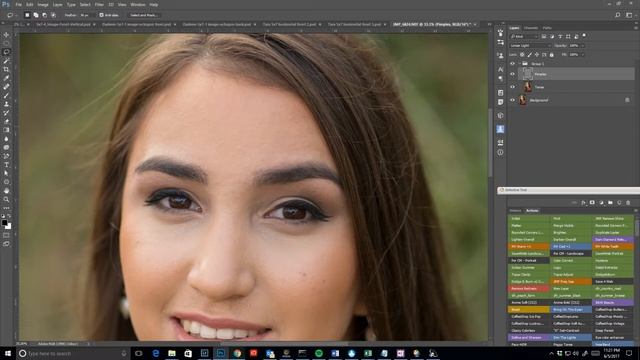Image resolution: width=640 pixels, height=360 pixels.
Task: Run the Save 4 Web action
Action: (613, 282)
